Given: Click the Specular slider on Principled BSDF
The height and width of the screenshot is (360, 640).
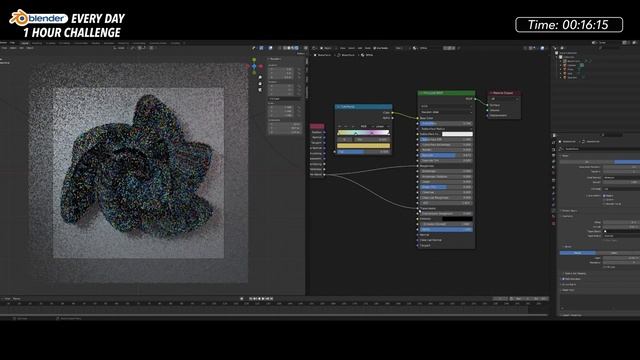Looking at the screenshot, I should click(x=446, y=155).
